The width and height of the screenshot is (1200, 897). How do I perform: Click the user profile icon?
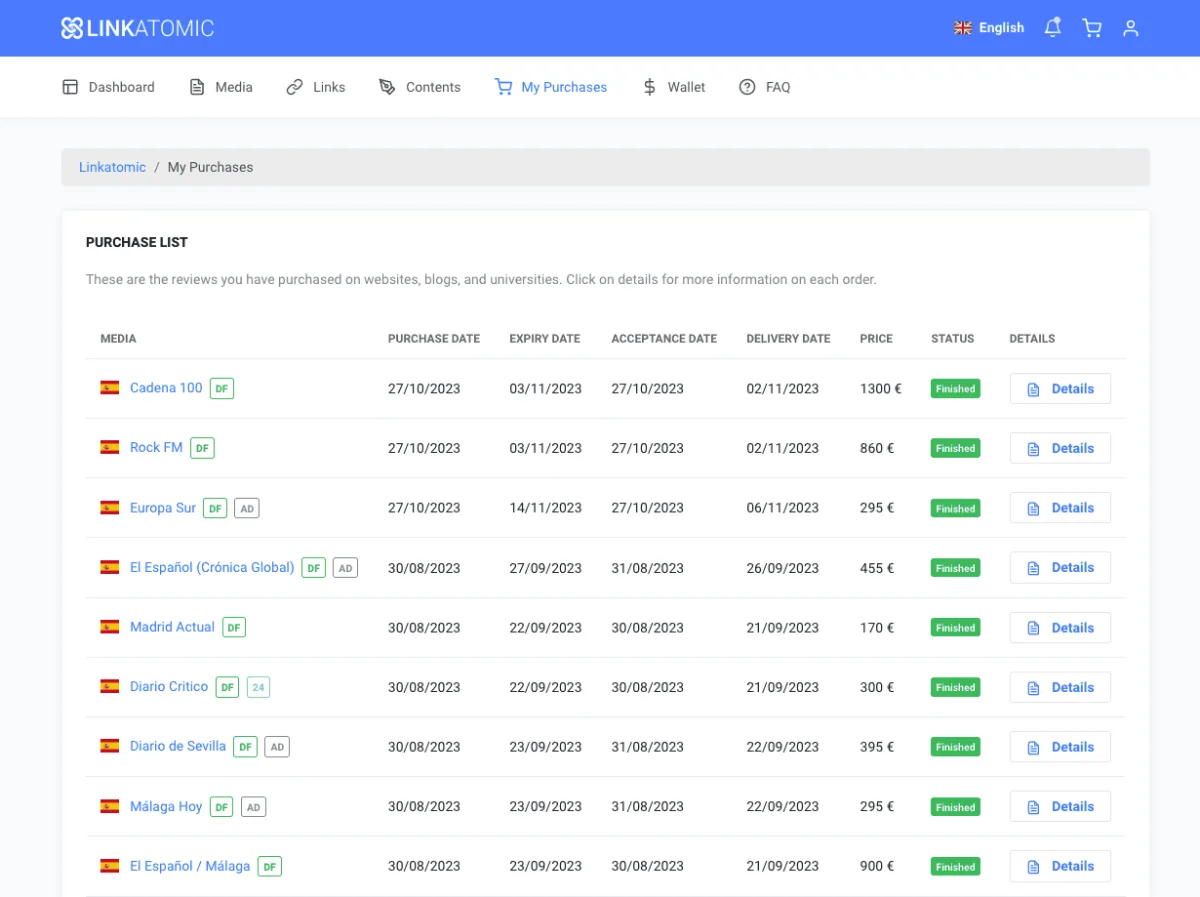point(1130,28)
